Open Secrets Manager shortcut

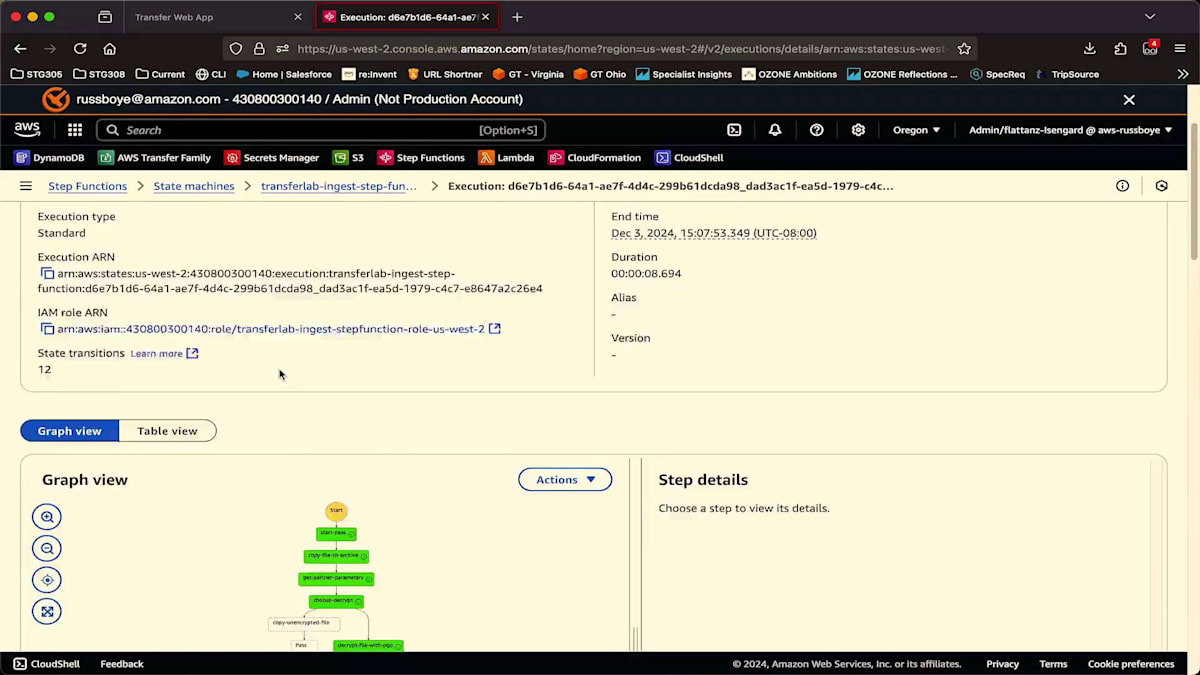272,158
